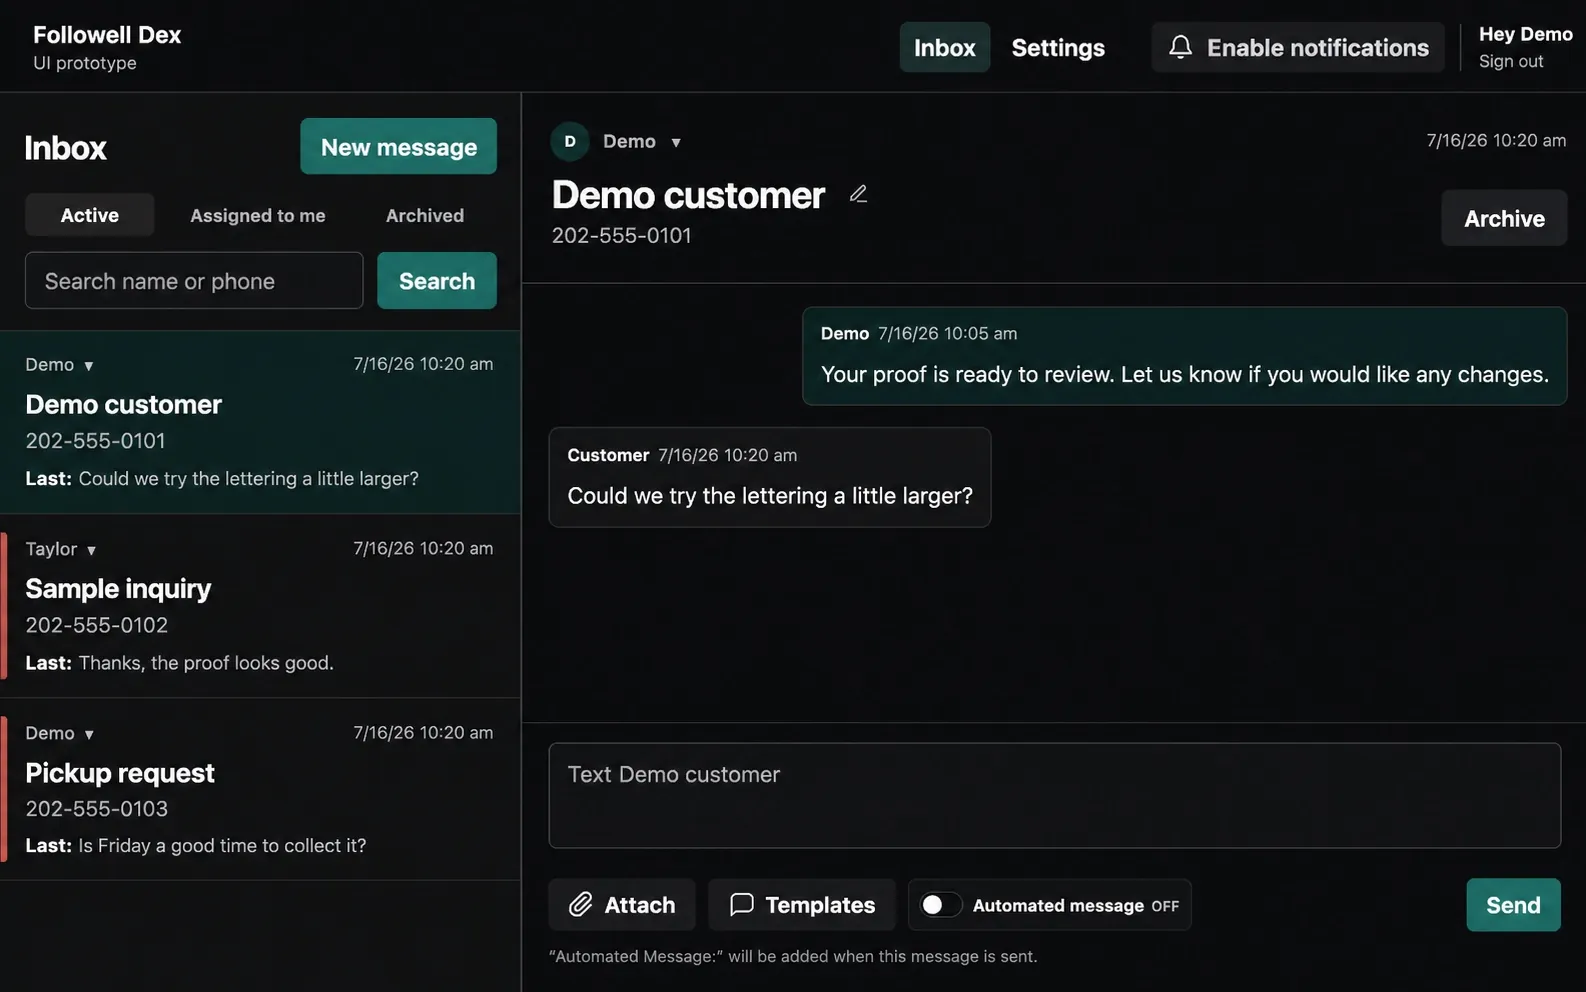The height and width of the screenshot is (992, 1586).
Task: Click the 202-555-0103 phone number
Action: (x=97, y=809)
